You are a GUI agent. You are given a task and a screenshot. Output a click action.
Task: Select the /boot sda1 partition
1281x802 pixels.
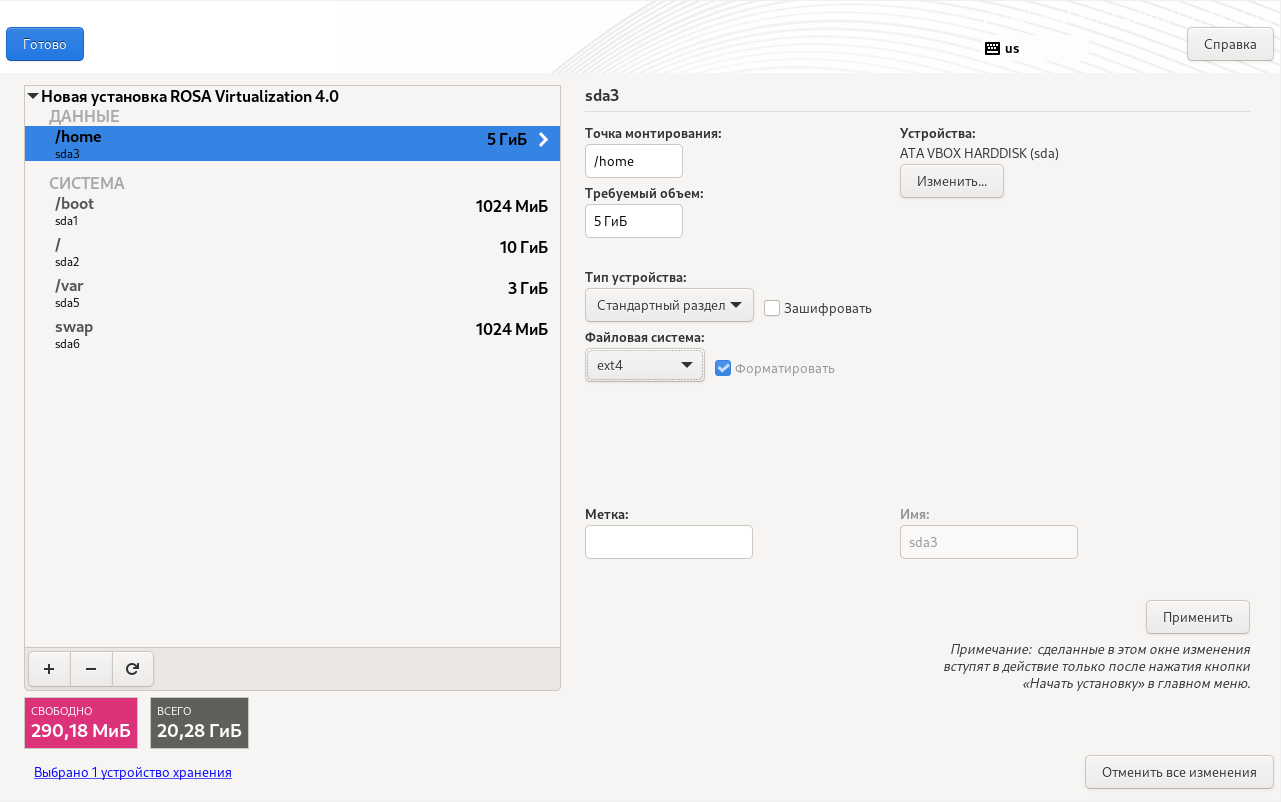(x=292, y=211)
